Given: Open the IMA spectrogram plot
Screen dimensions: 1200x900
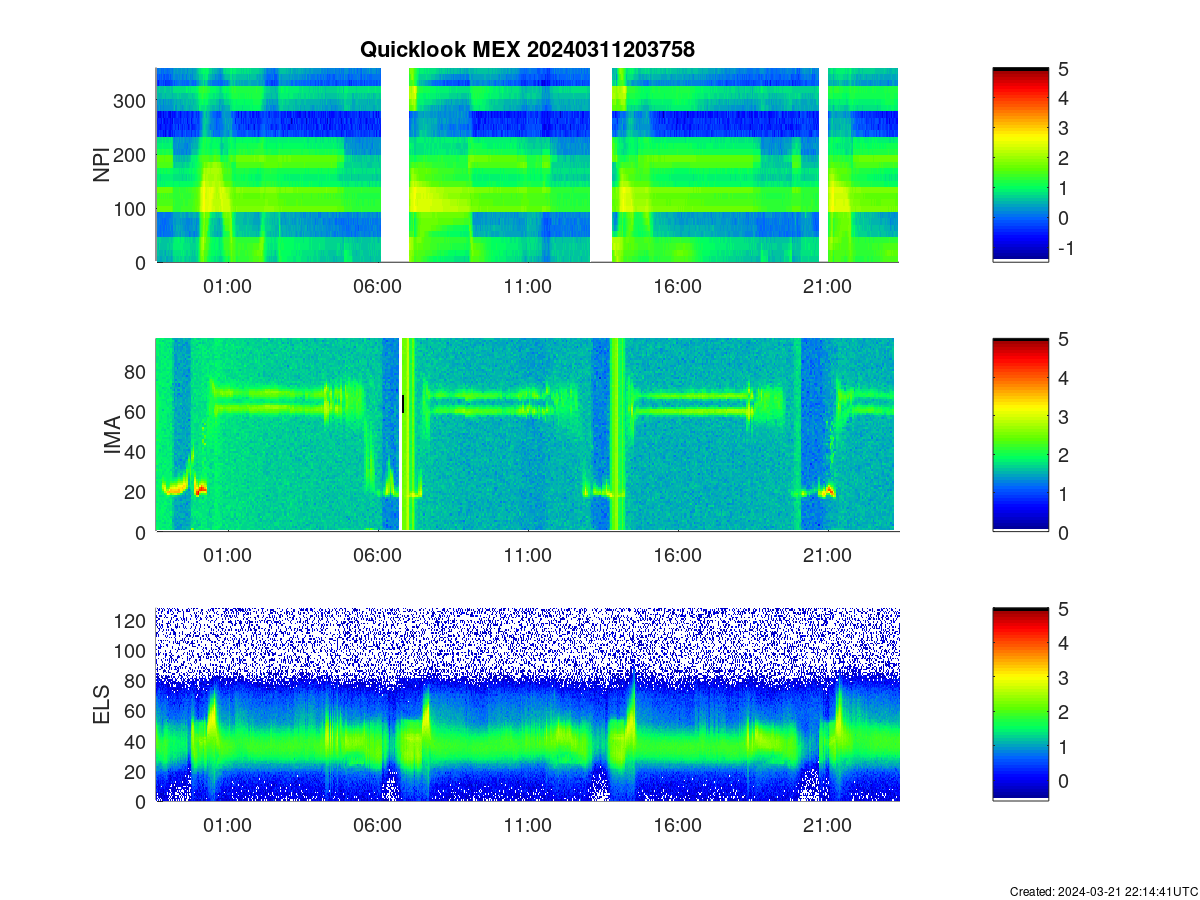Looking at the screenshot, I should (527, 435).
